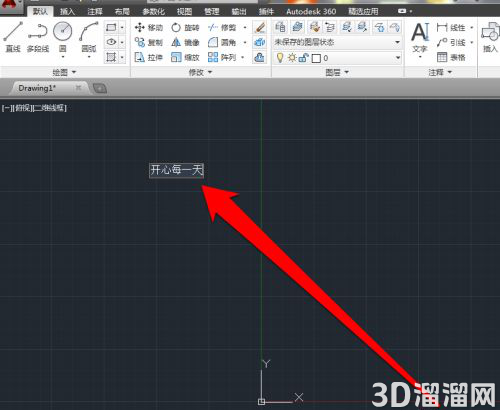Select the 引线 (Leader) tool
The image size is (500, 411).
(451, 42)
